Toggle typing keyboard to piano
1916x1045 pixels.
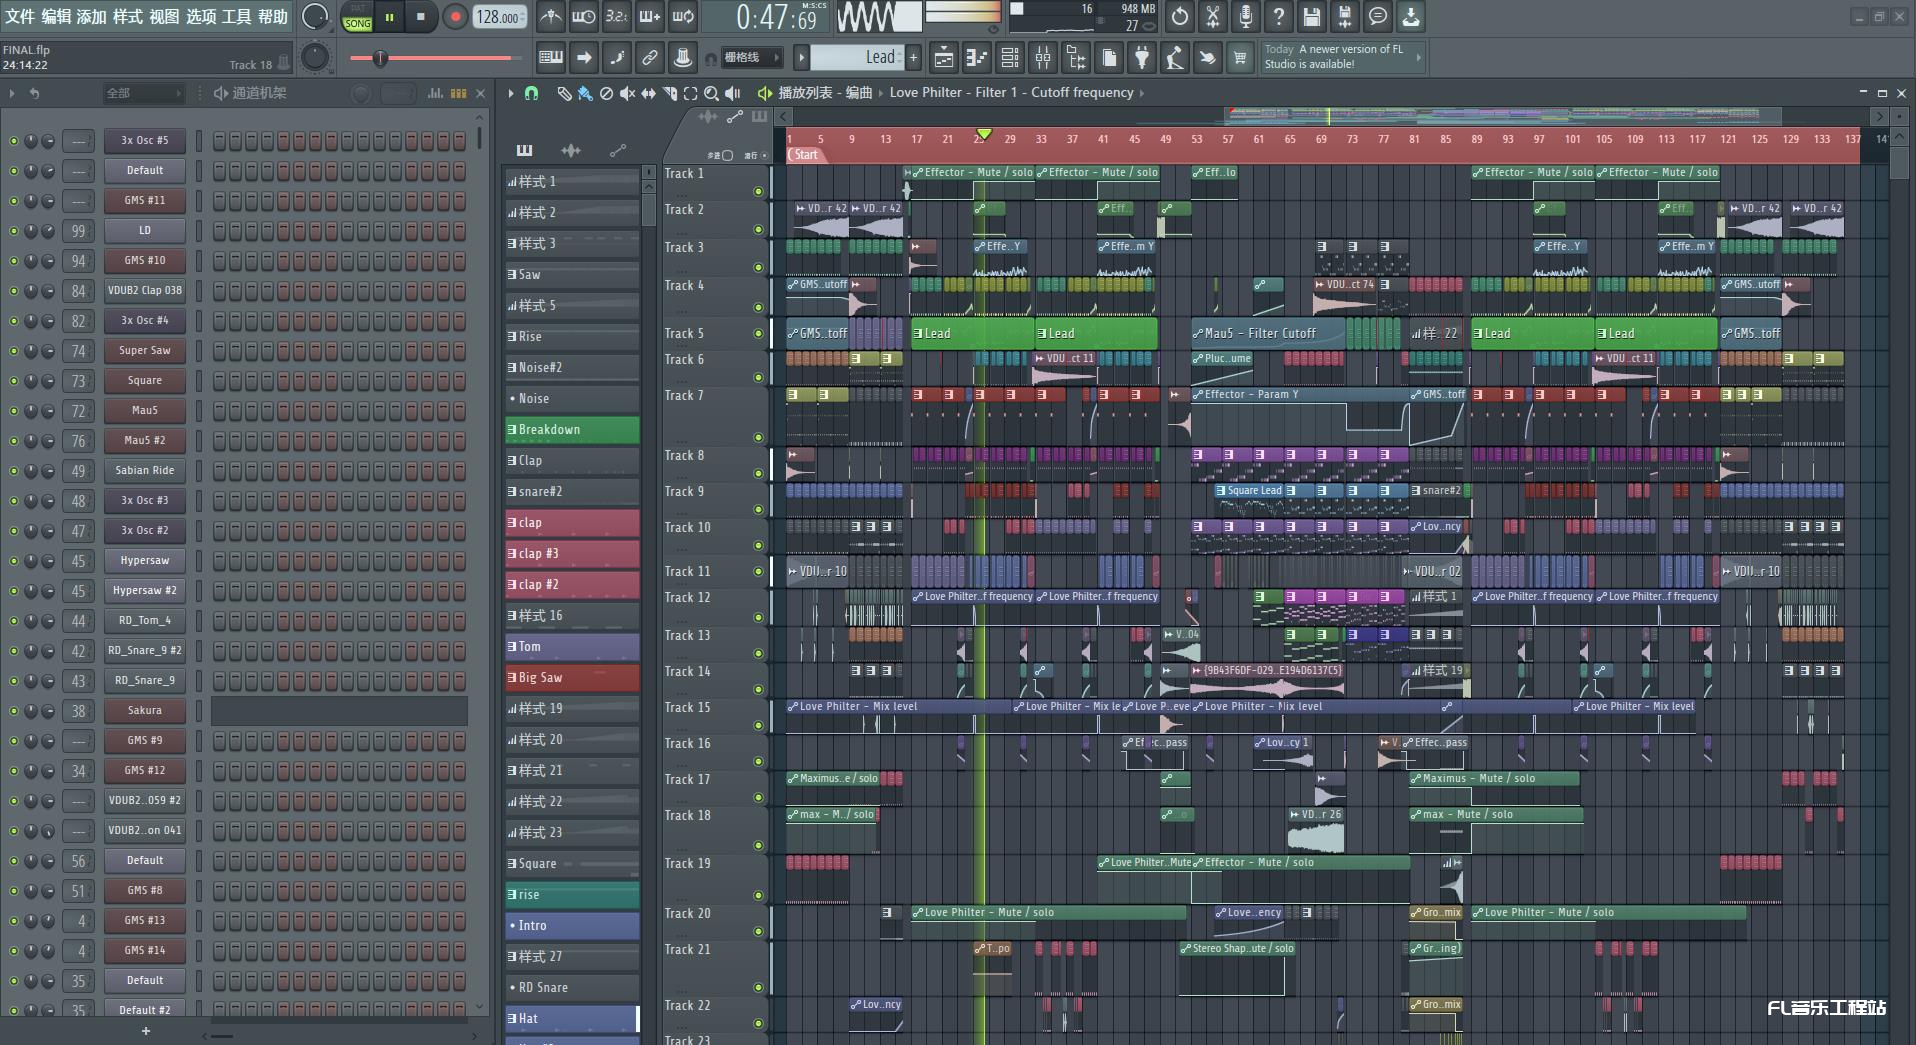551,58
